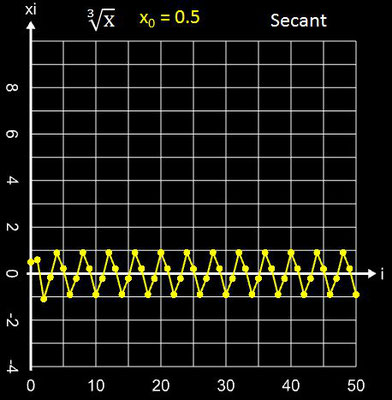This screenshot has height=400, width=392.
Task: Click the x-axis tick label '10'
Action: pos(96,386)
